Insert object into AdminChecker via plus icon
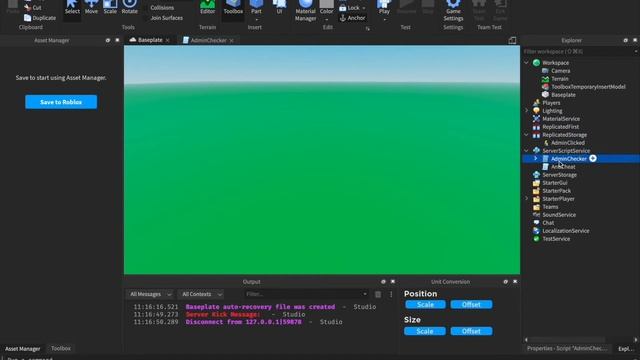This screenshot has width=640, height=360. click(x=593, y=158)
